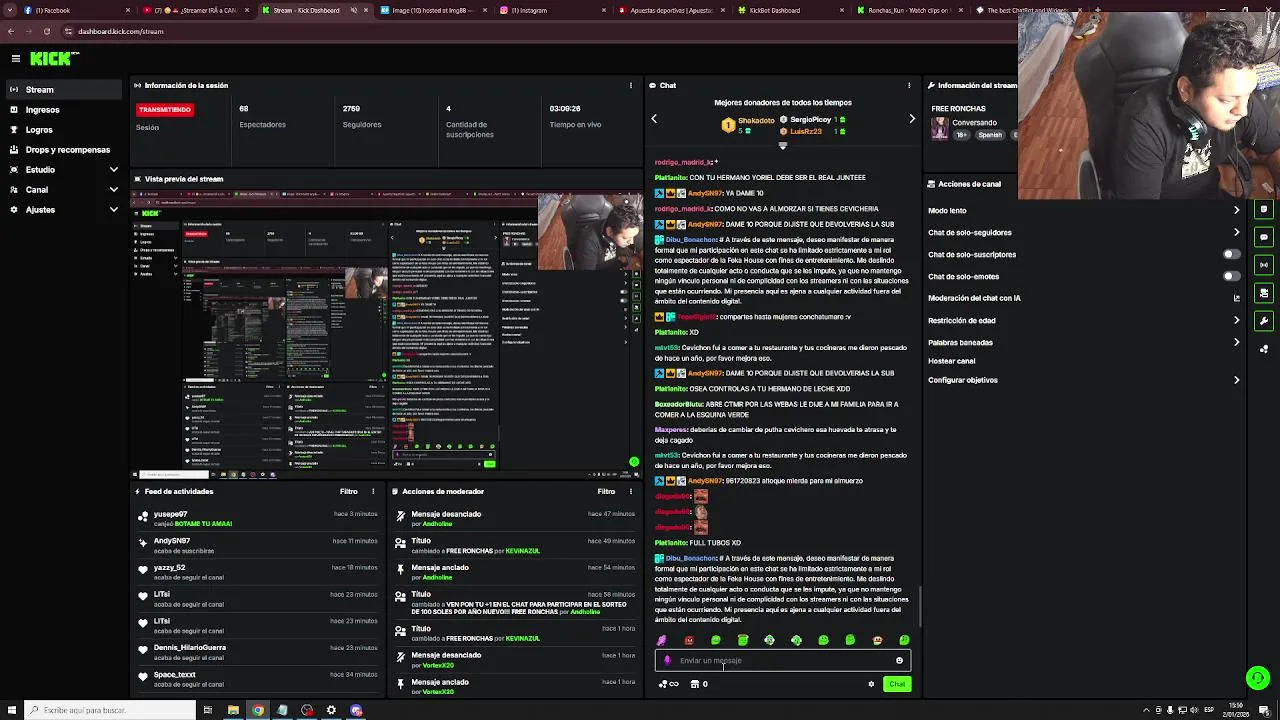
Task: Toggle the wrench widget icon in right strip
Action: (x=1264, y=322)
